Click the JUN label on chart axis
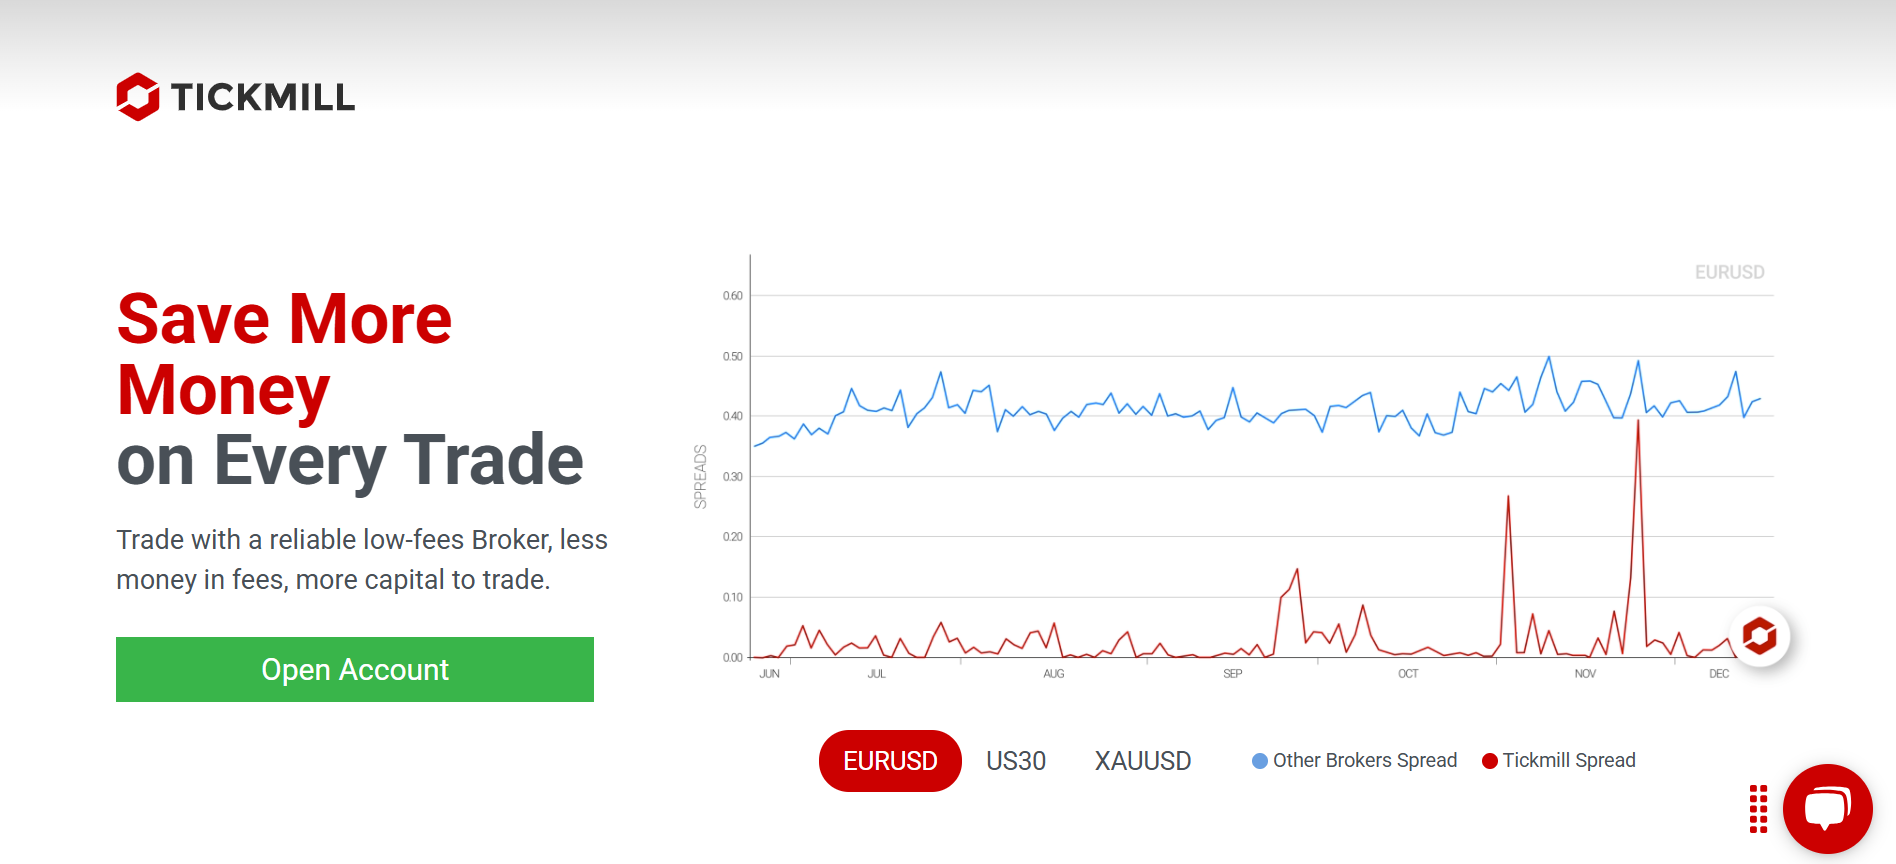The image size is (1896, 864). click(x=769, y=674)
